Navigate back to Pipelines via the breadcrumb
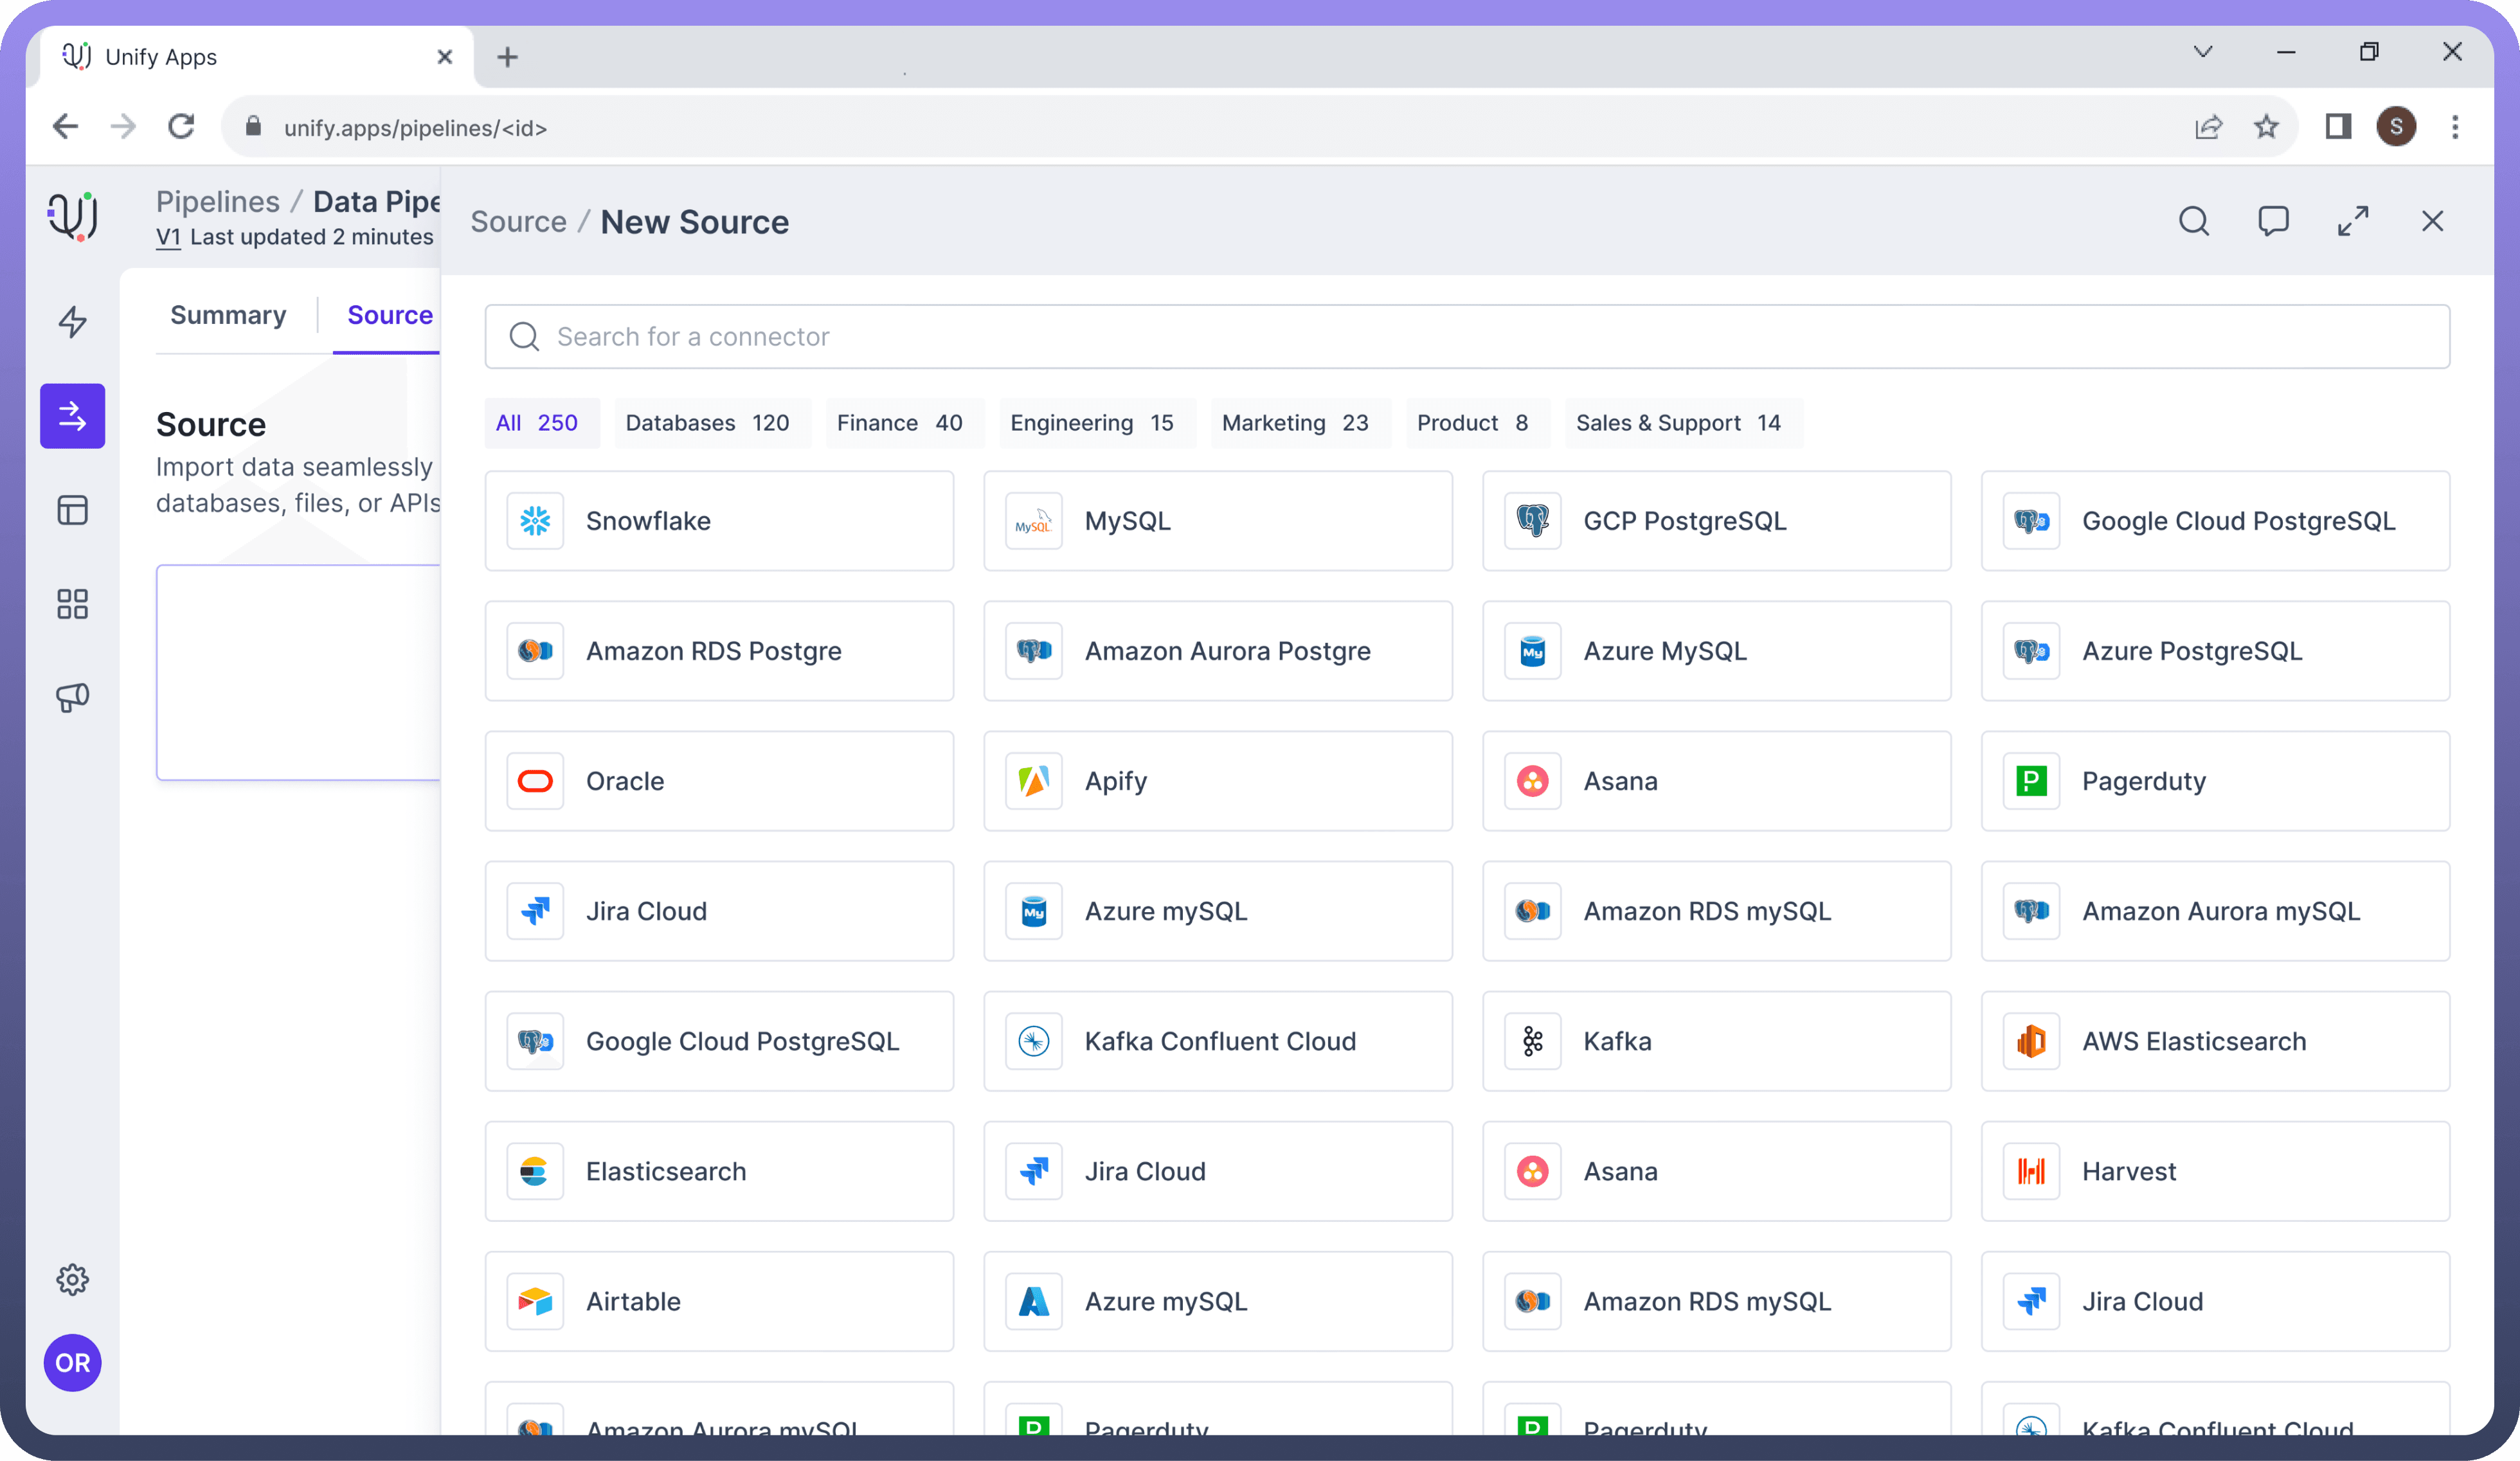 (217, 201)
